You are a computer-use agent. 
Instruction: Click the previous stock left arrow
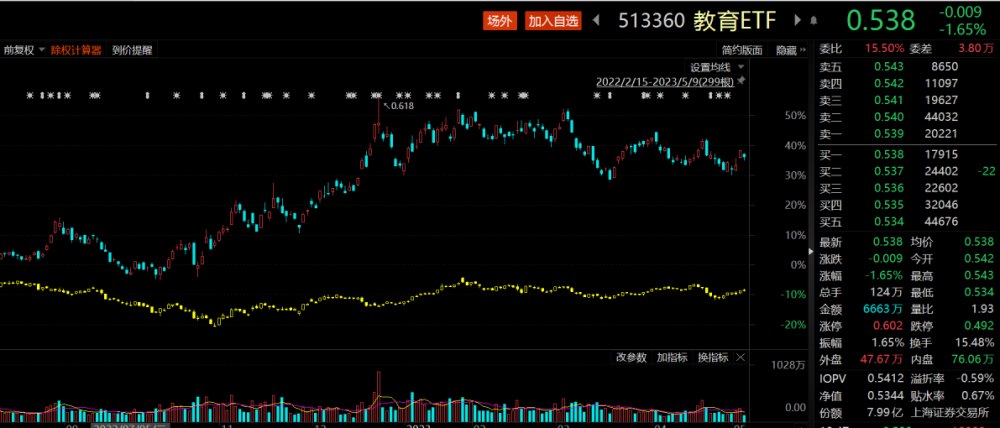[598, 20]
